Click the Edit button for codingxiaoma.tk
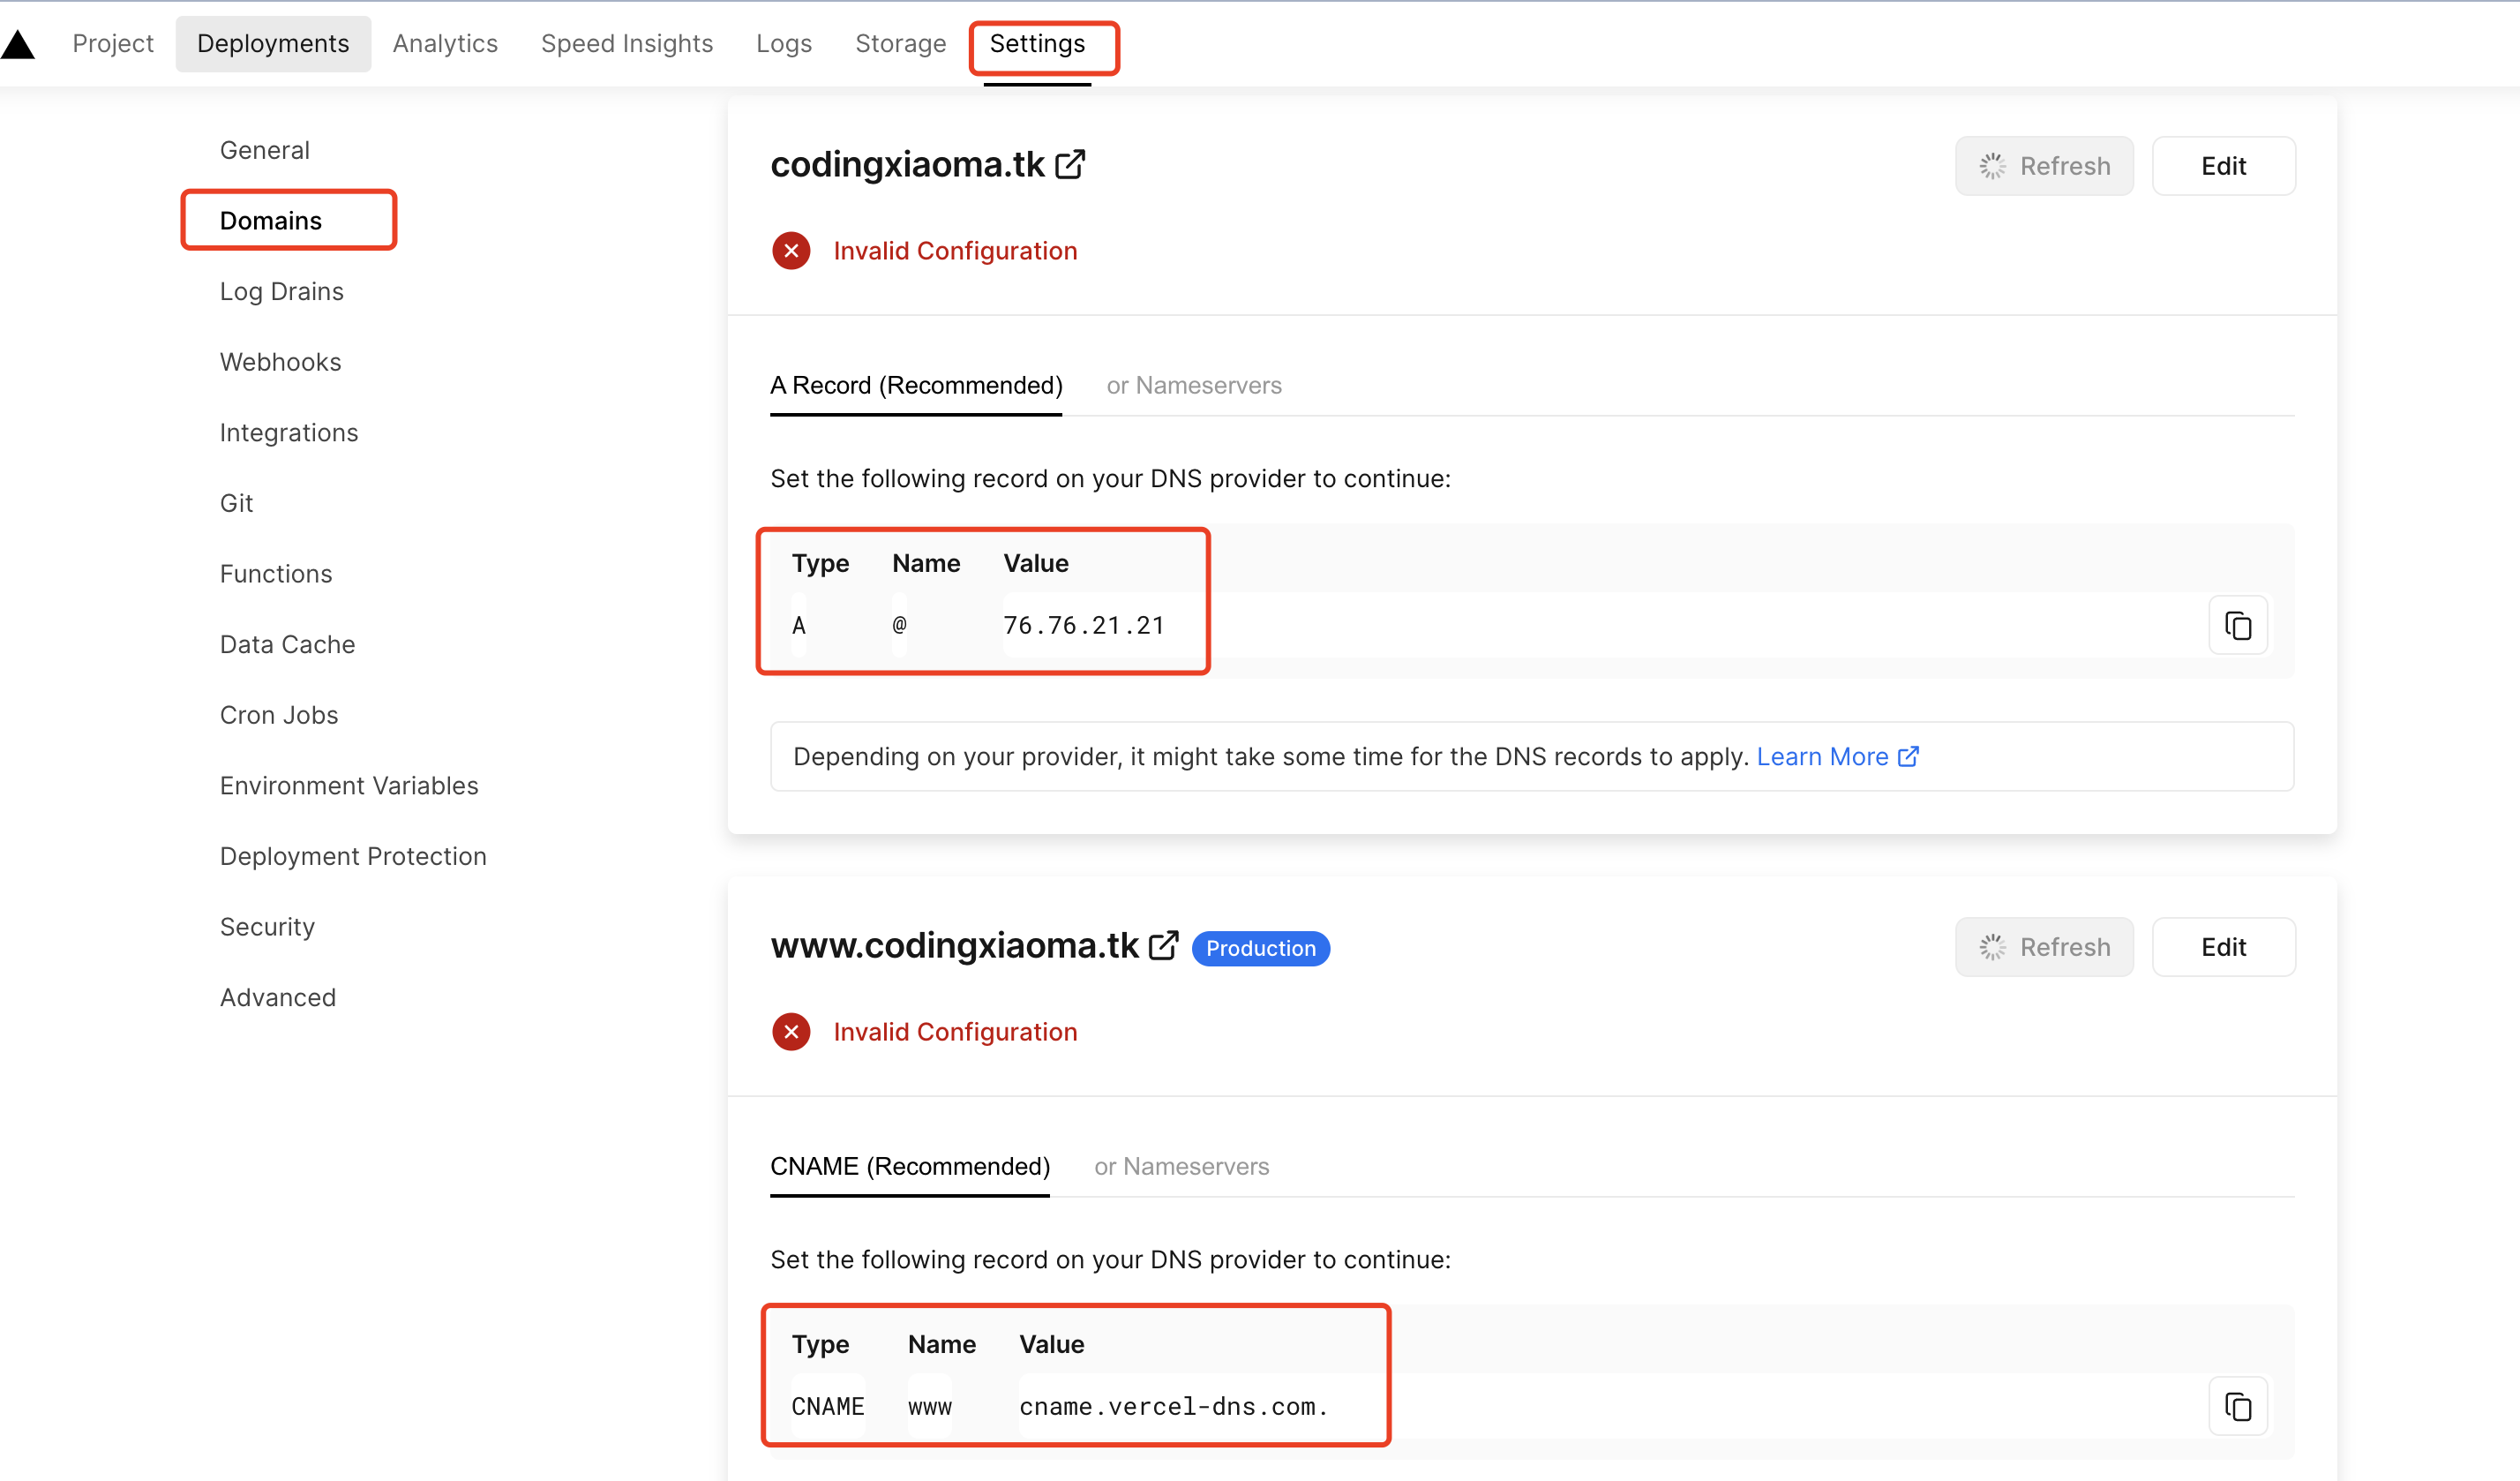 point(2224,166)
